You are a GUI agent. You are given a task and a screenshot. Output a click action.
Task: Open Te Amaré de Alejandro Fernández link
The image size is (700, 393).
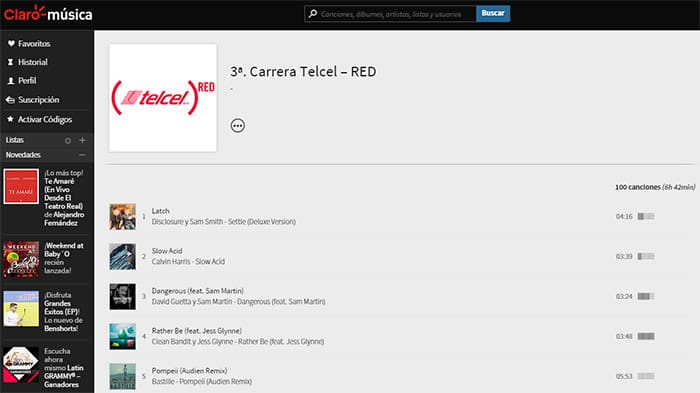pyautogui.click(x=64, y=198)
